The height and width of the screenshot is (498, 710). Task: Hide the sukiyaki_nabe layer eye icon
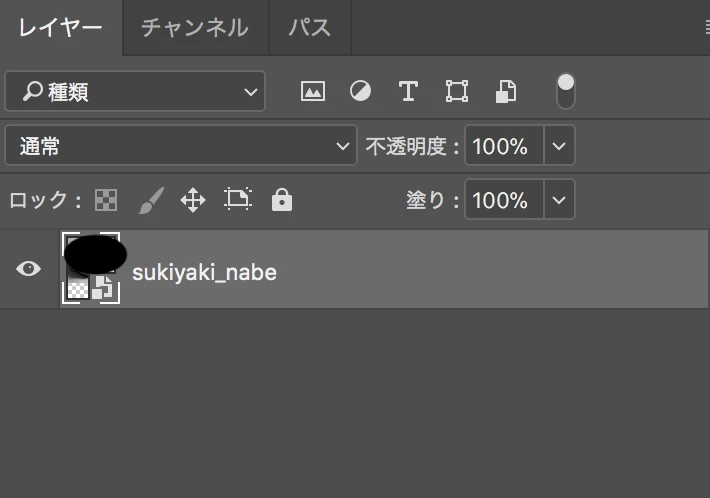click(29, 268)
